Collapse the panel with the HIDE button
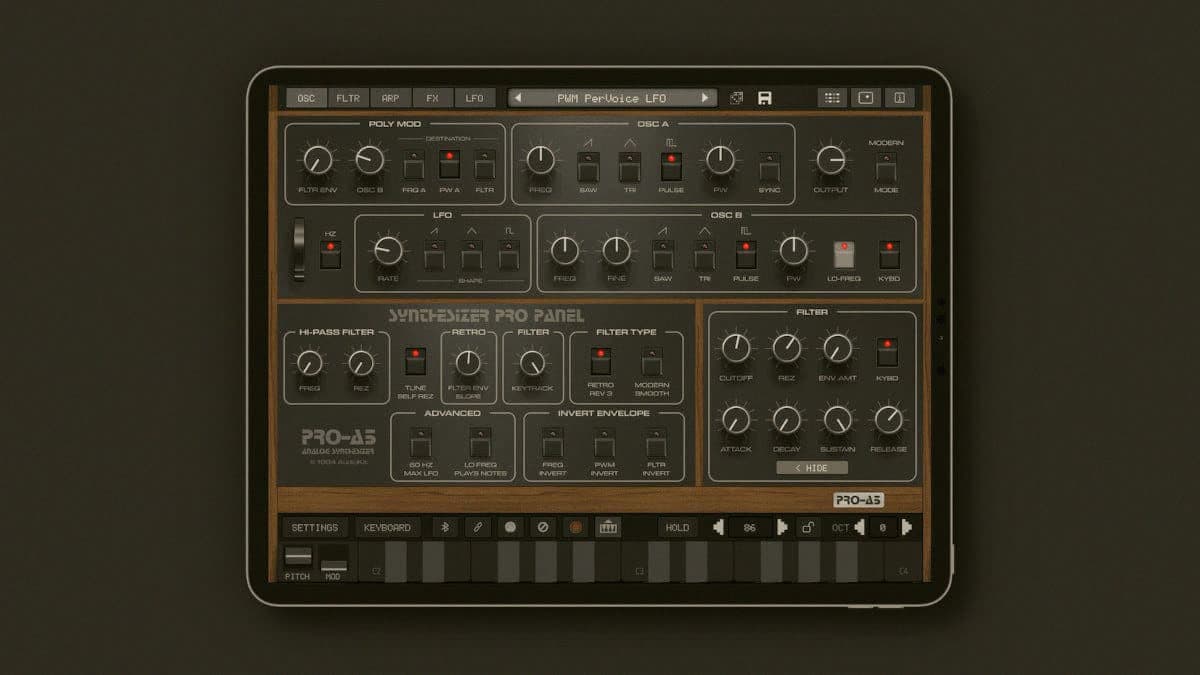Screen dimensions: 1200x675 click(x=812, y=468)
